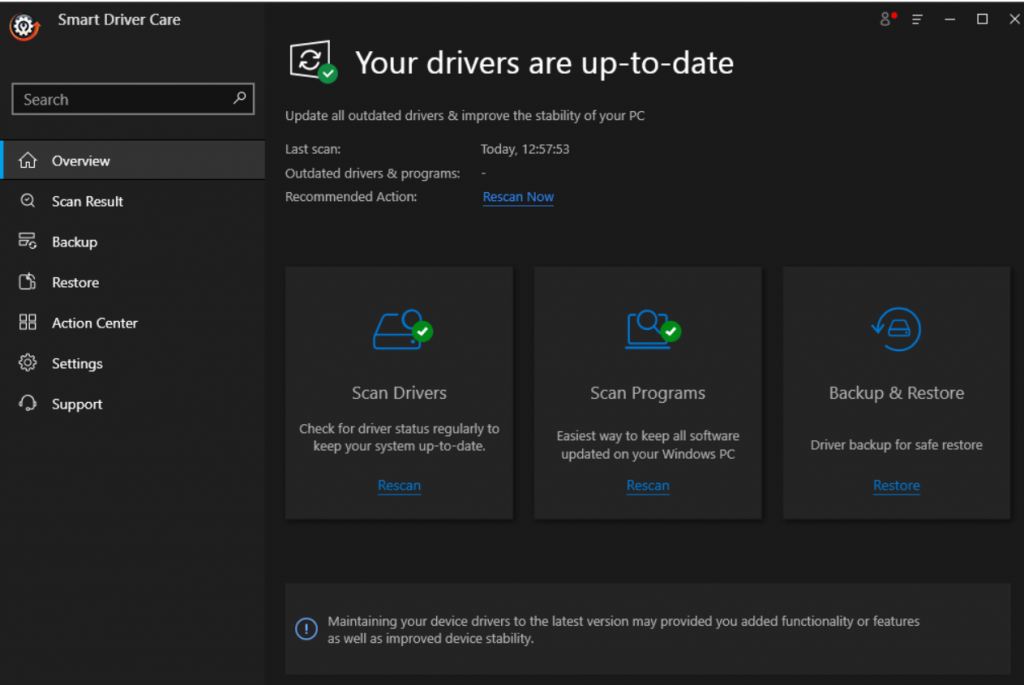
Task: Click the Scan Result magnifier icon
Action: coord(27,200)
